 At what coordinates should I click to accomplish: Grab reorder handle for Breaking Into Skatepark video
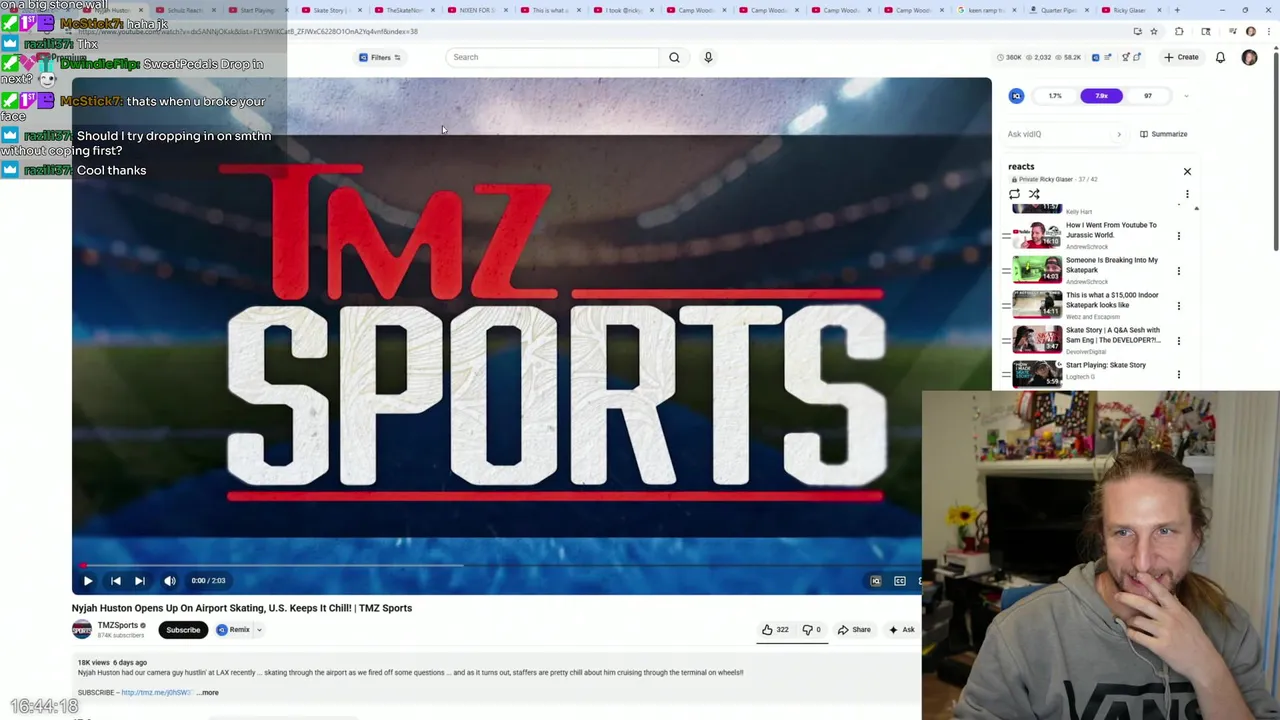click(1006, 271)
